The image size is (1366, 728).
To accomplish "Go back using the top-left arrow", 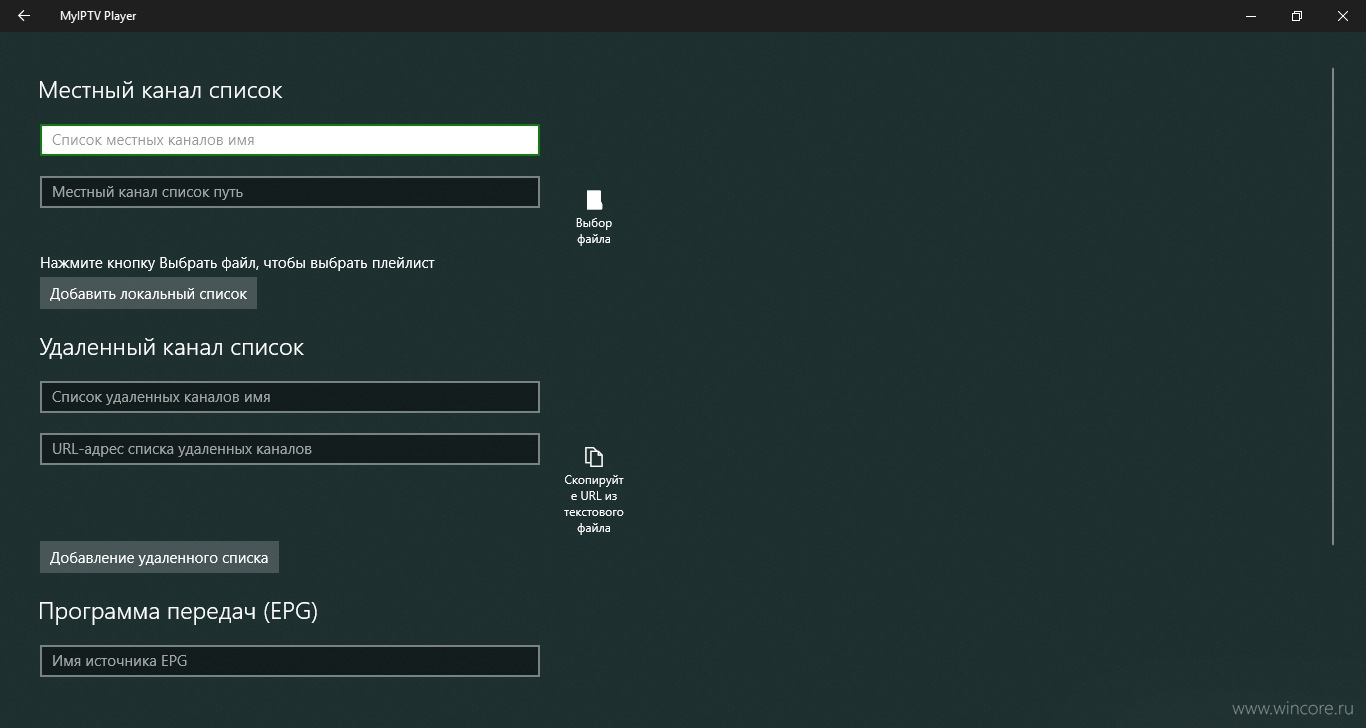I will point(24,16).
